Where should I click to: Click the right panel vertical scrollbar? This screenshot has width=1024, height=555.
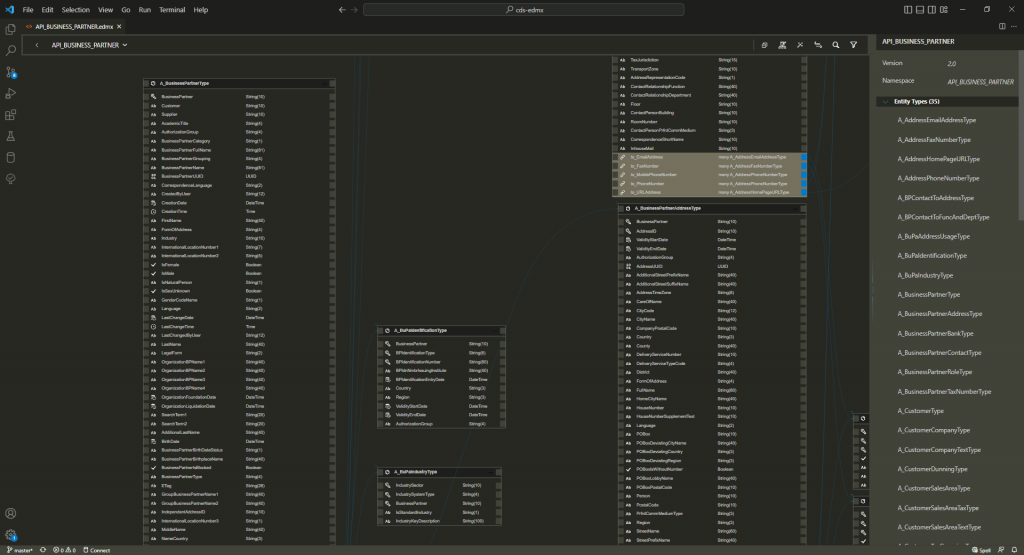pyautogui.click(x=1021, y=137)
